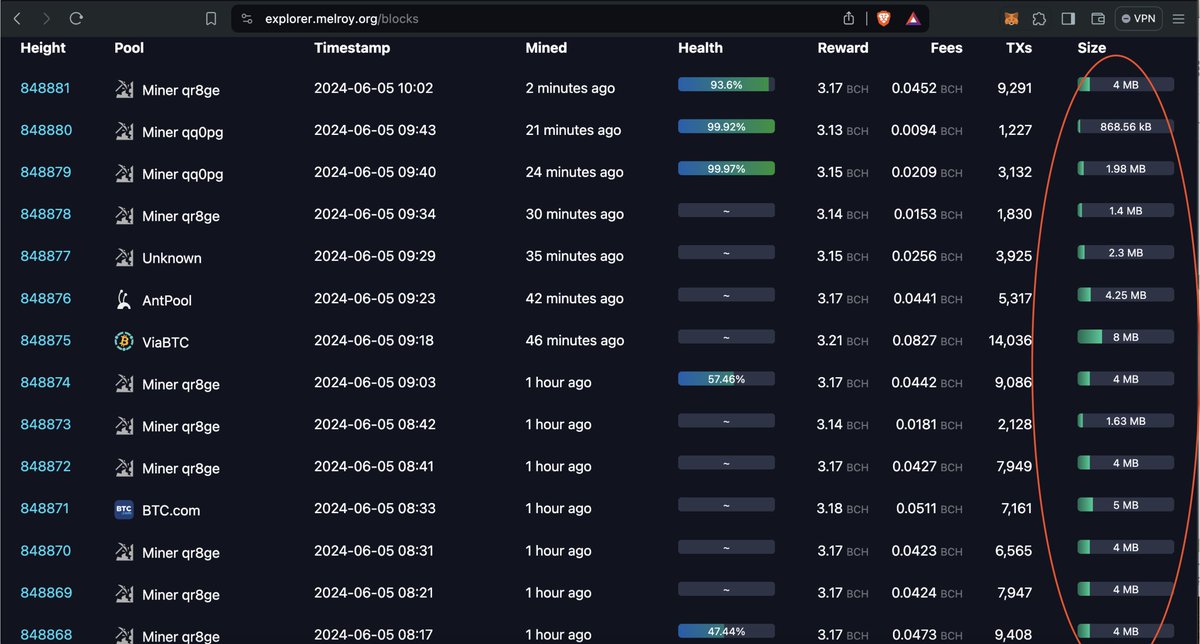Open the share icon in the address bar
Viewport: 1200px width, 644px height.
[849, 18]
